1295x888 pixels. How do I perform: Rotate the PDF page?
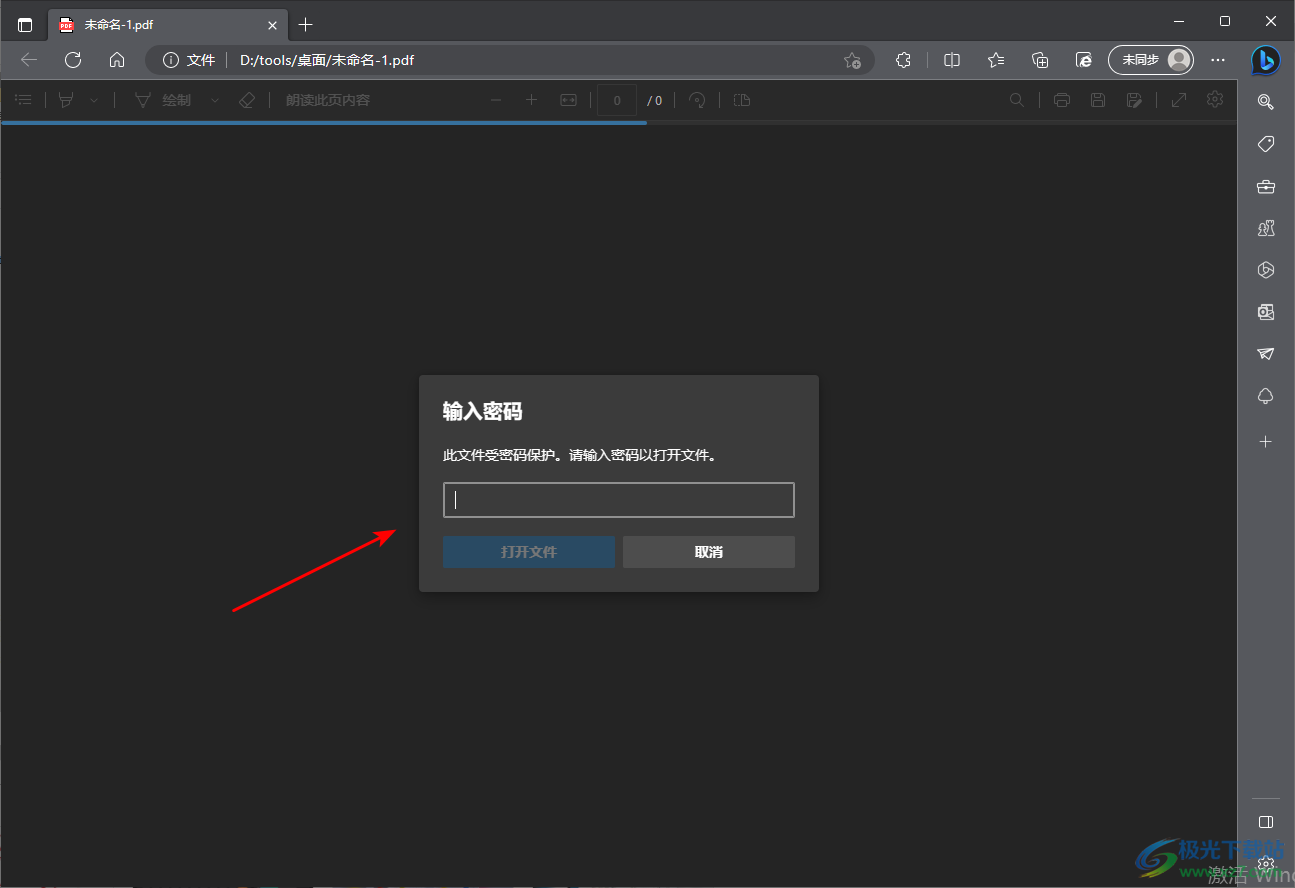(x=698, y=100)
